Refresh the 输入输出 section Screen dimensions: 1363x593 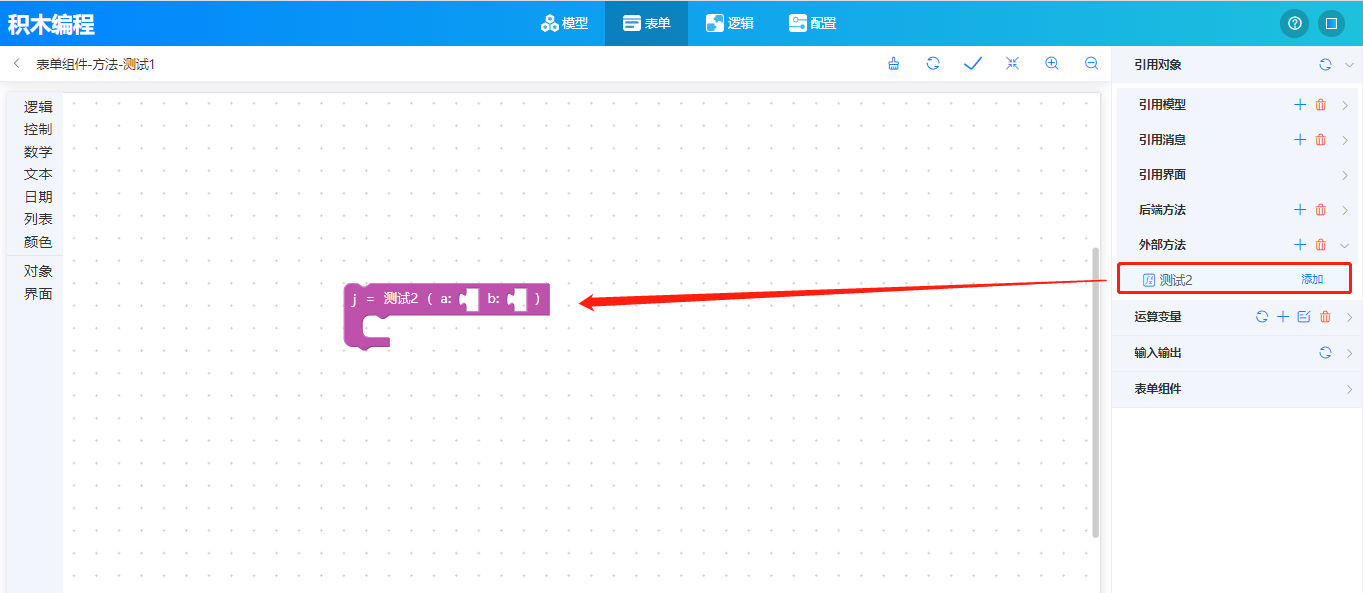1325,353
